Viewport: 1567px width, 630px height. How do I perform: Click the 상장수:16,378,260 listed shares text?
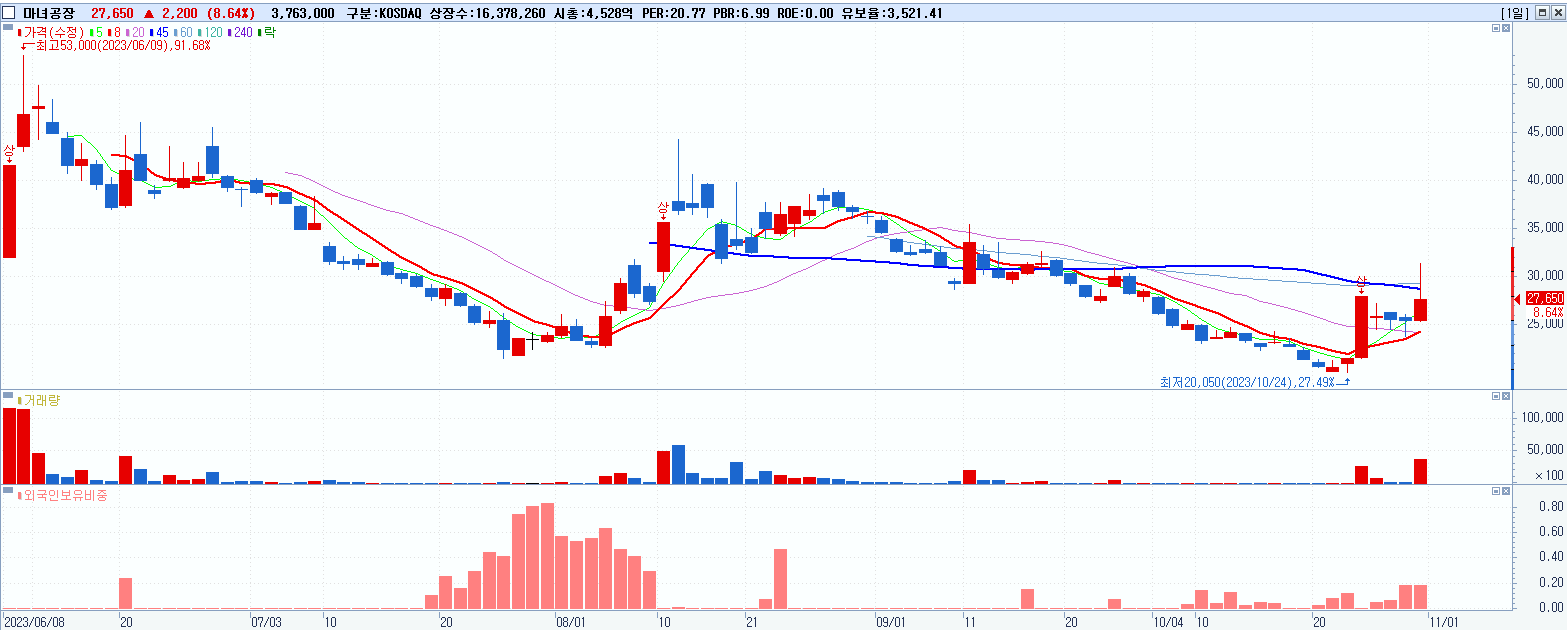[x=488, y=12]
